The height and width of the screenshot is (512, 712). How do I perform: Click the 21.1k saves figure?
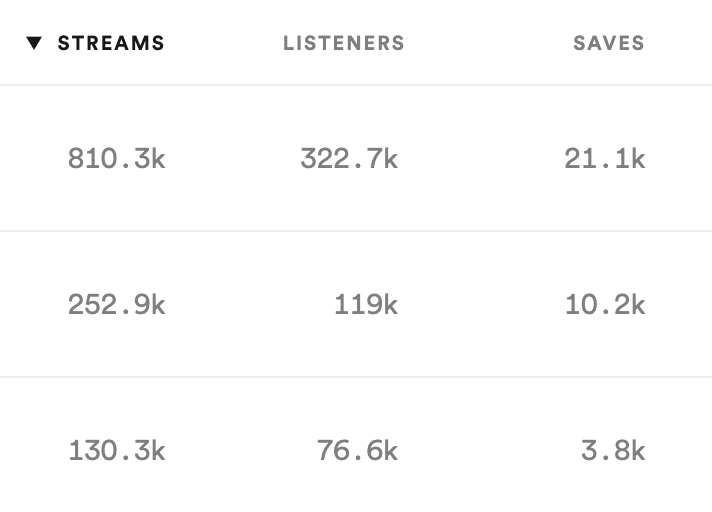tap(605, 159)
